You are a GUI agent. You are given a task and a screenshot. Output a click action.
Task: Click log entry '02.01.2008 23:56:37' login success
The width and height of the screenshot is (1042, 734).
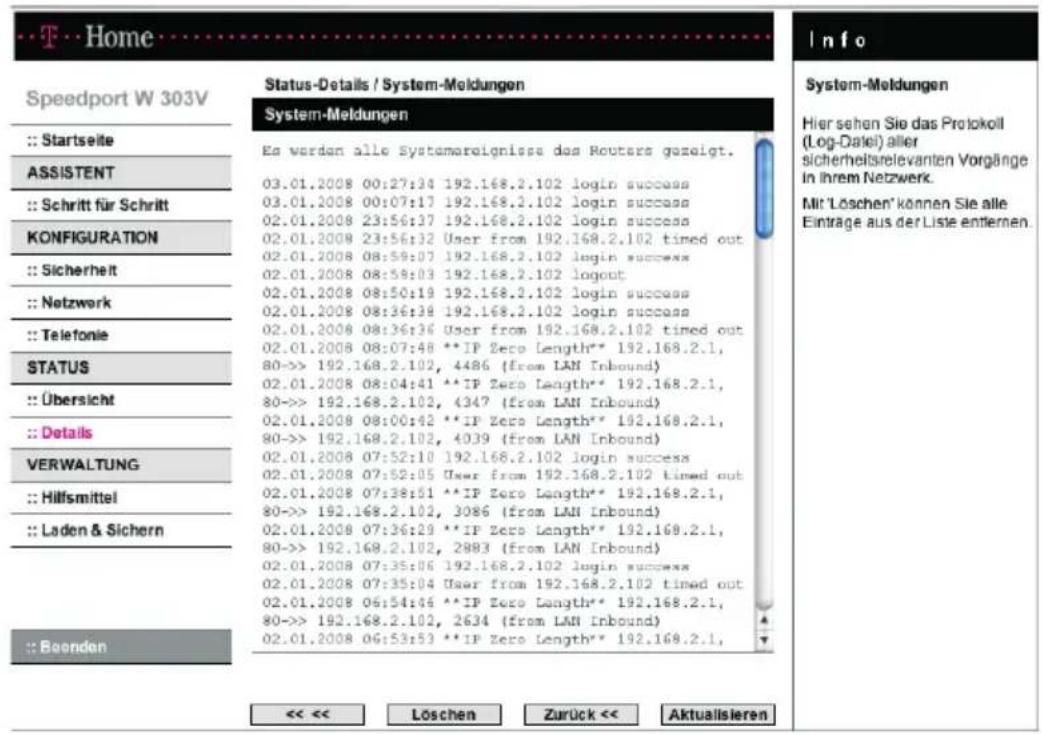(475, 221)
